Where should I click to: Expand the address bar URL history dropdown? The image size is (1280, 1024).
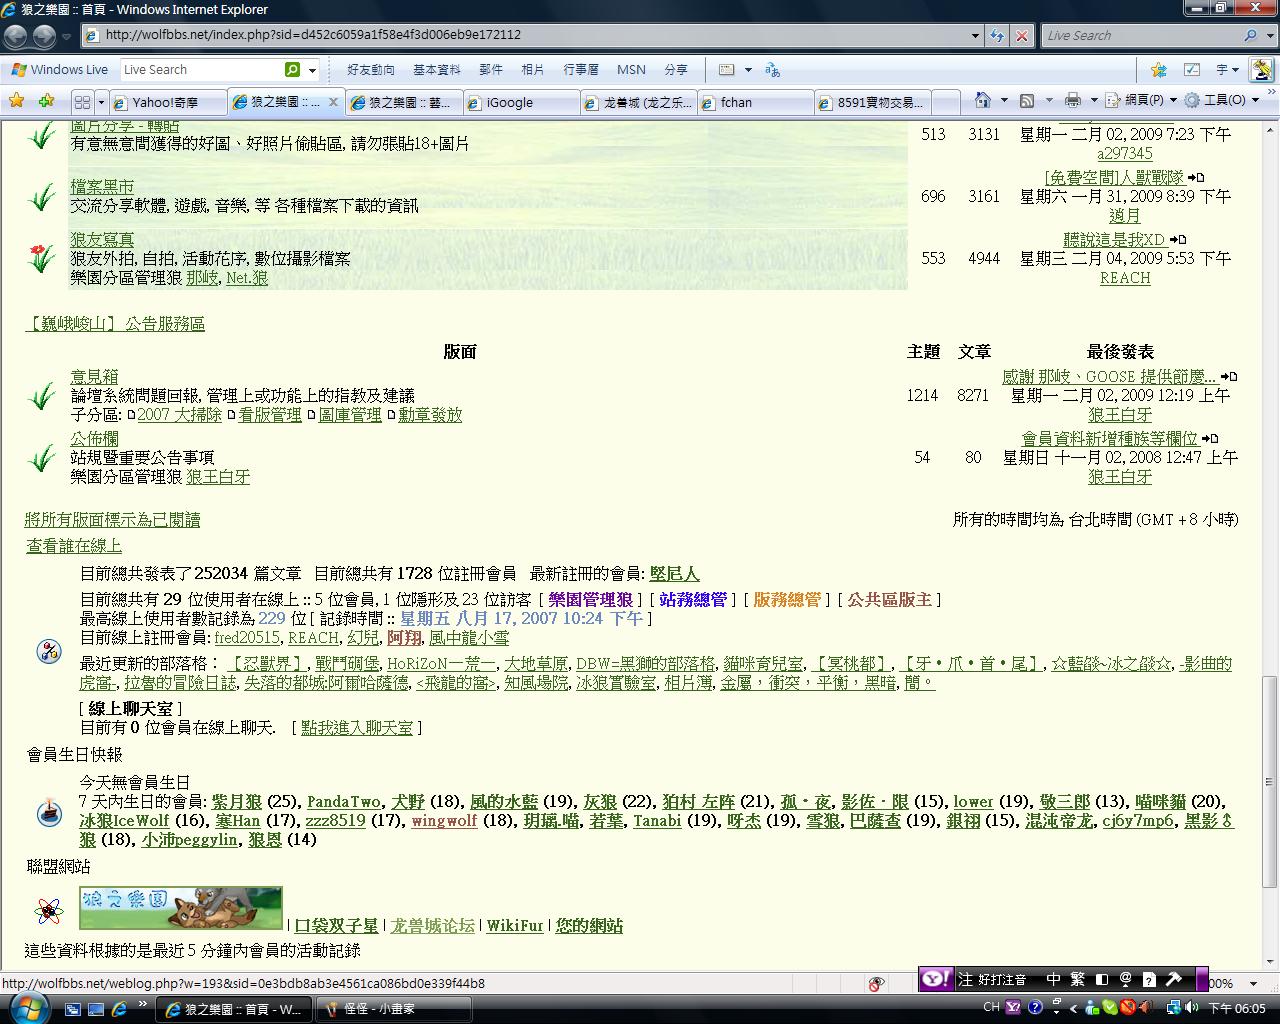point(975,35)
